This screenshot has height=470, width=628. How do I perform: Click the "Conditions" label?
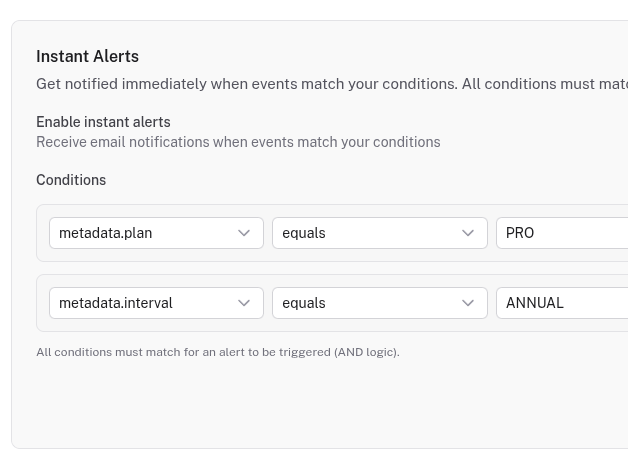[71, 180]
